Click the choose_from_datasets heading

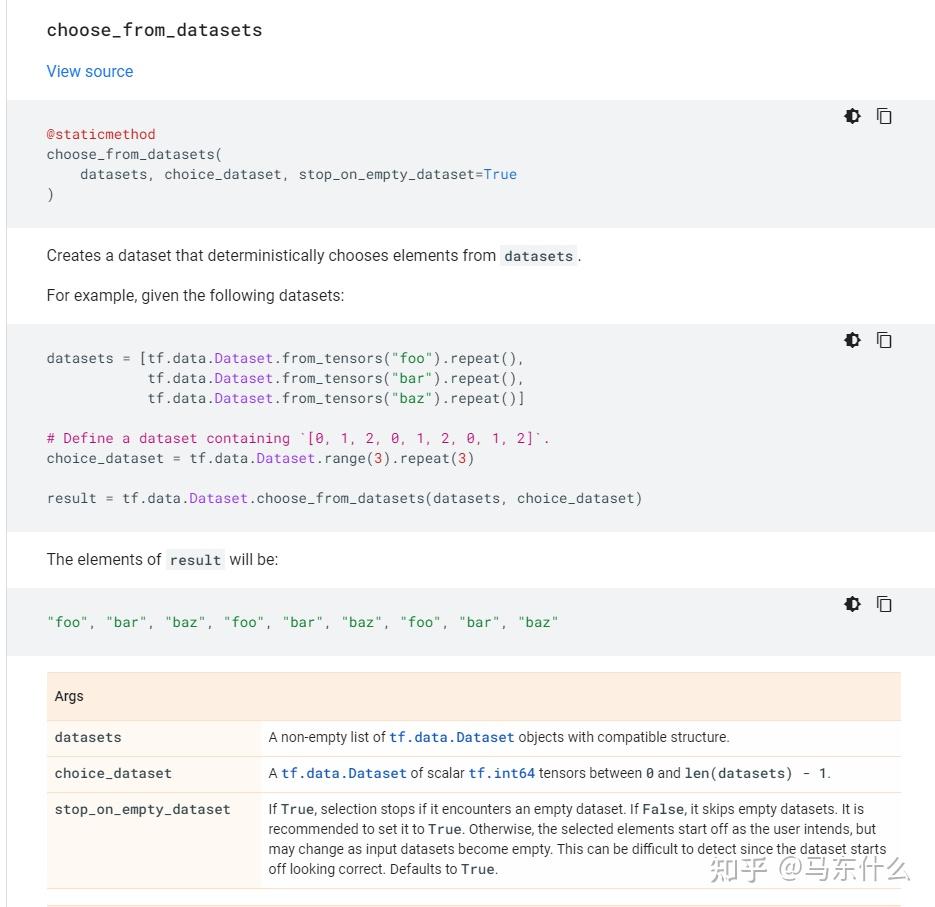tap(154, 30)
